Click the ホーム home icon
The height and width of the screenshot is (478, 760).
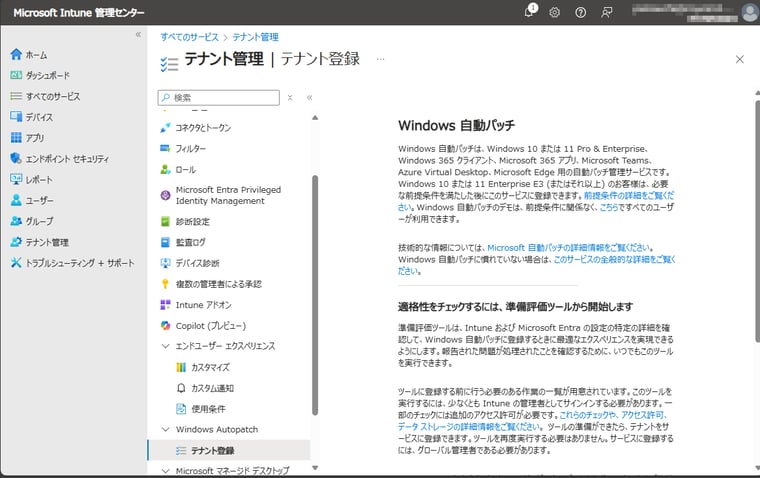16,54
